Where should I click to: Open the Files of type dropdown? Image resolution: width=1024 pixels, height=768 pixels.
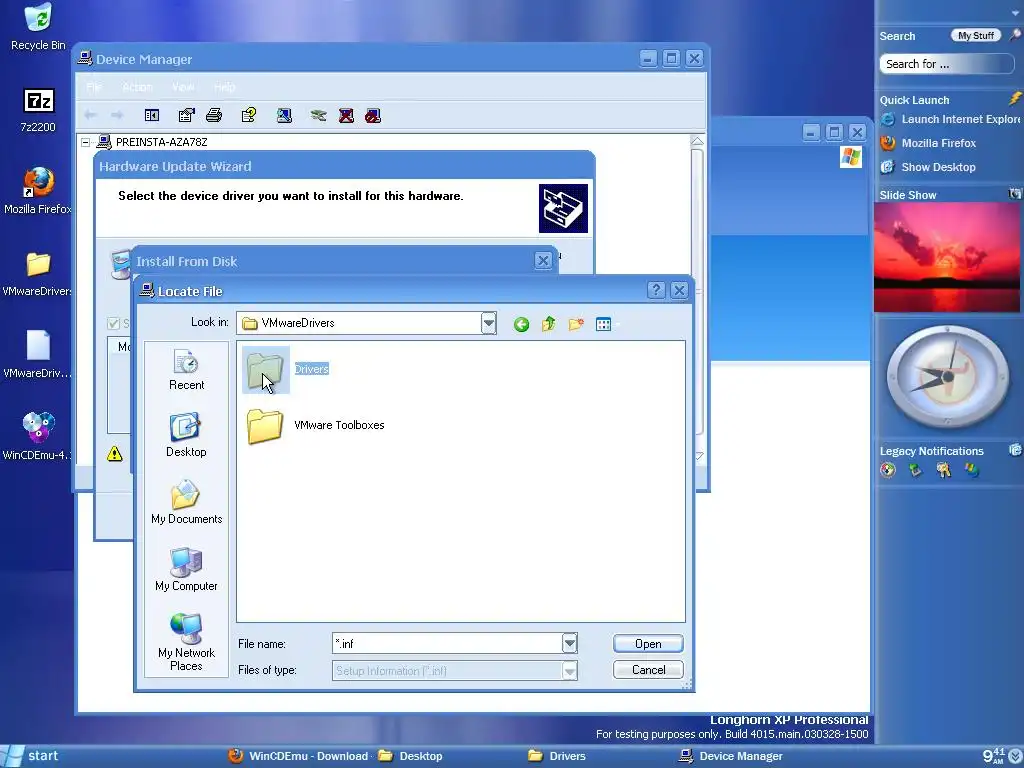569,670
